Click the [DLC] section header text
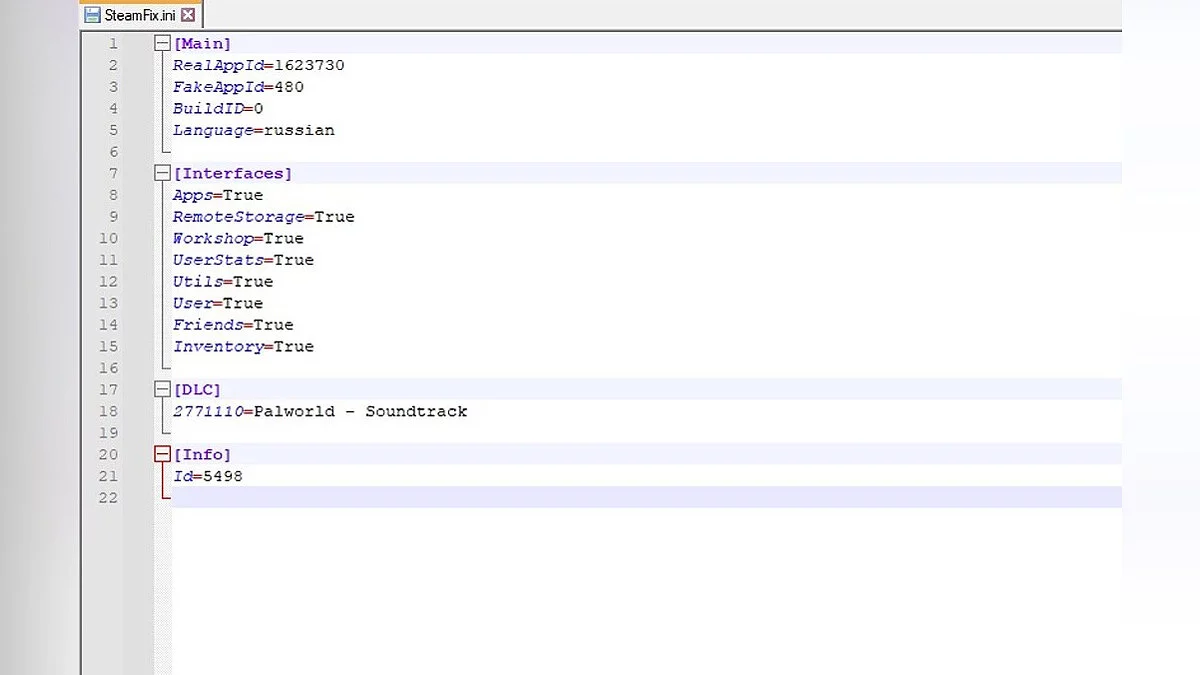This screenshot has width=1200, height=675. 197,390
